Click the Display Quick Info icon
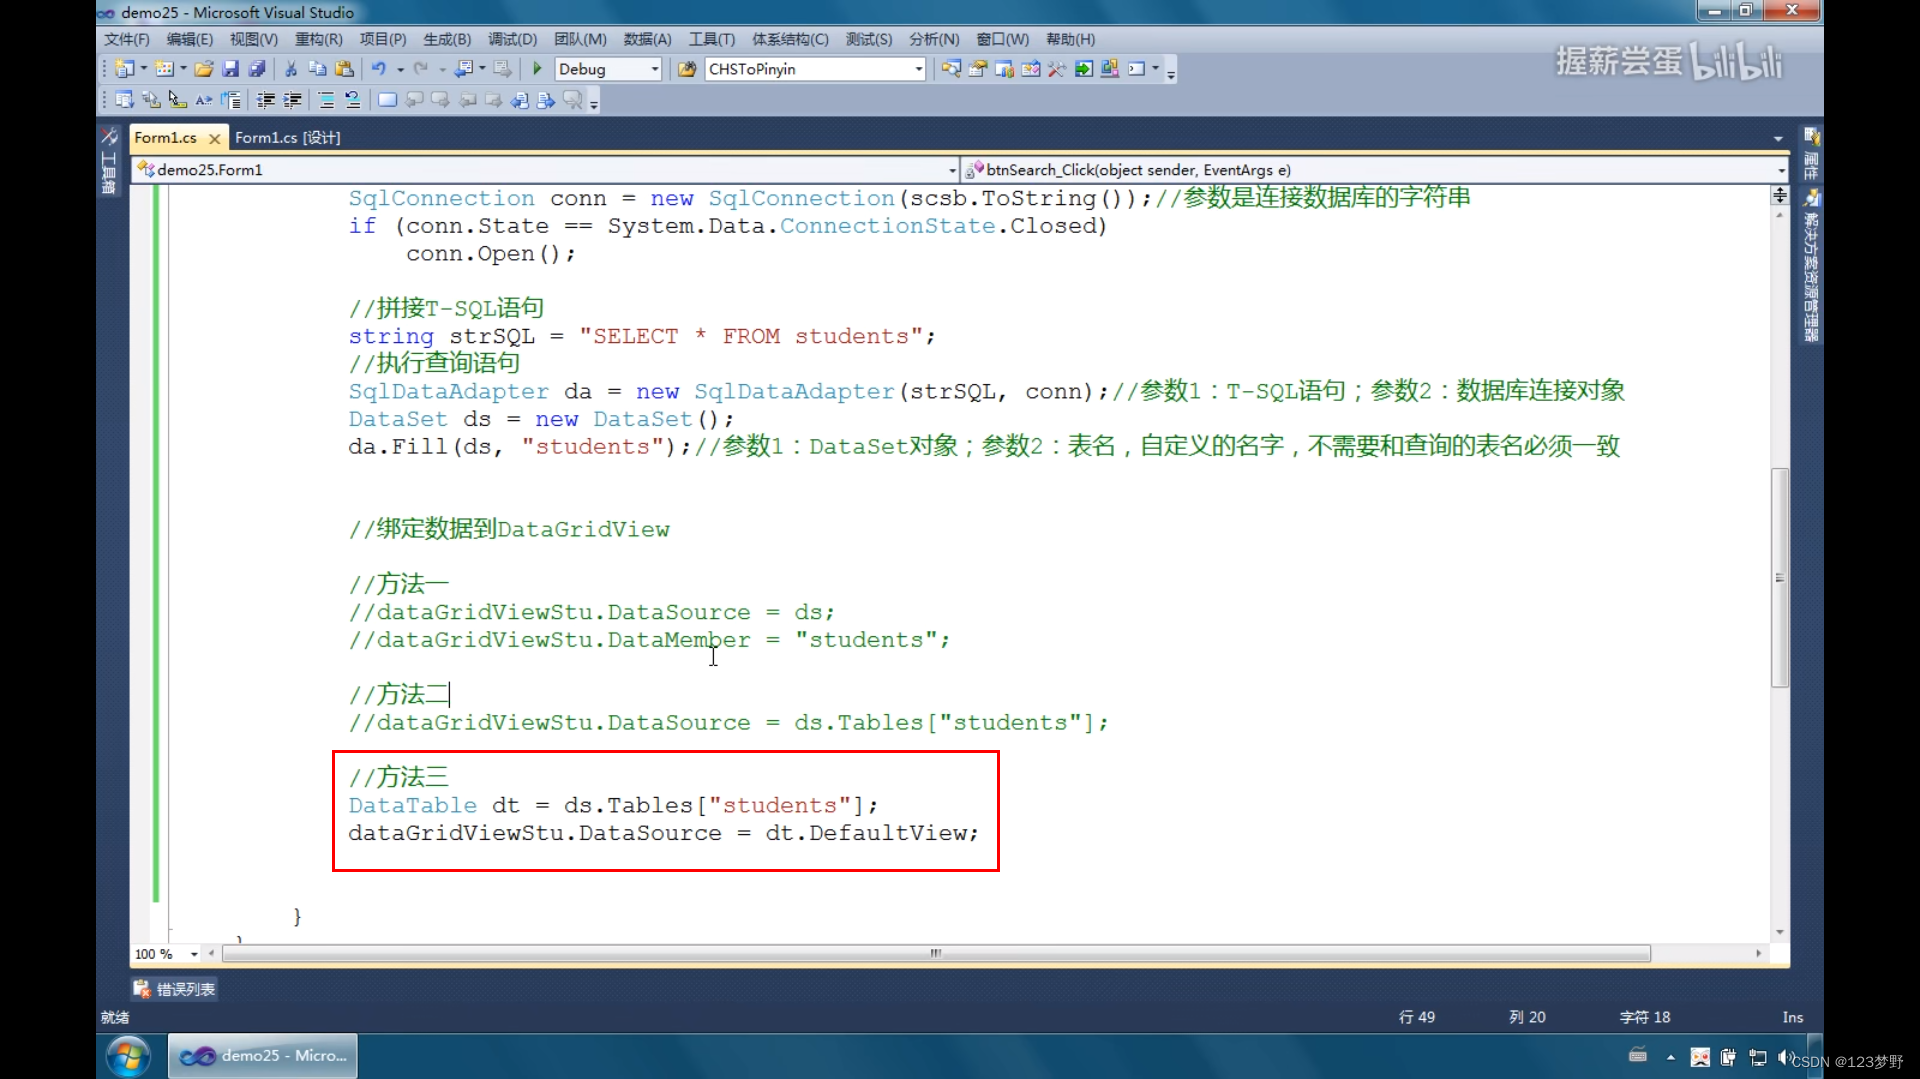The height and width of the screenshot is (1079, 1920). (x=177, y=100)
